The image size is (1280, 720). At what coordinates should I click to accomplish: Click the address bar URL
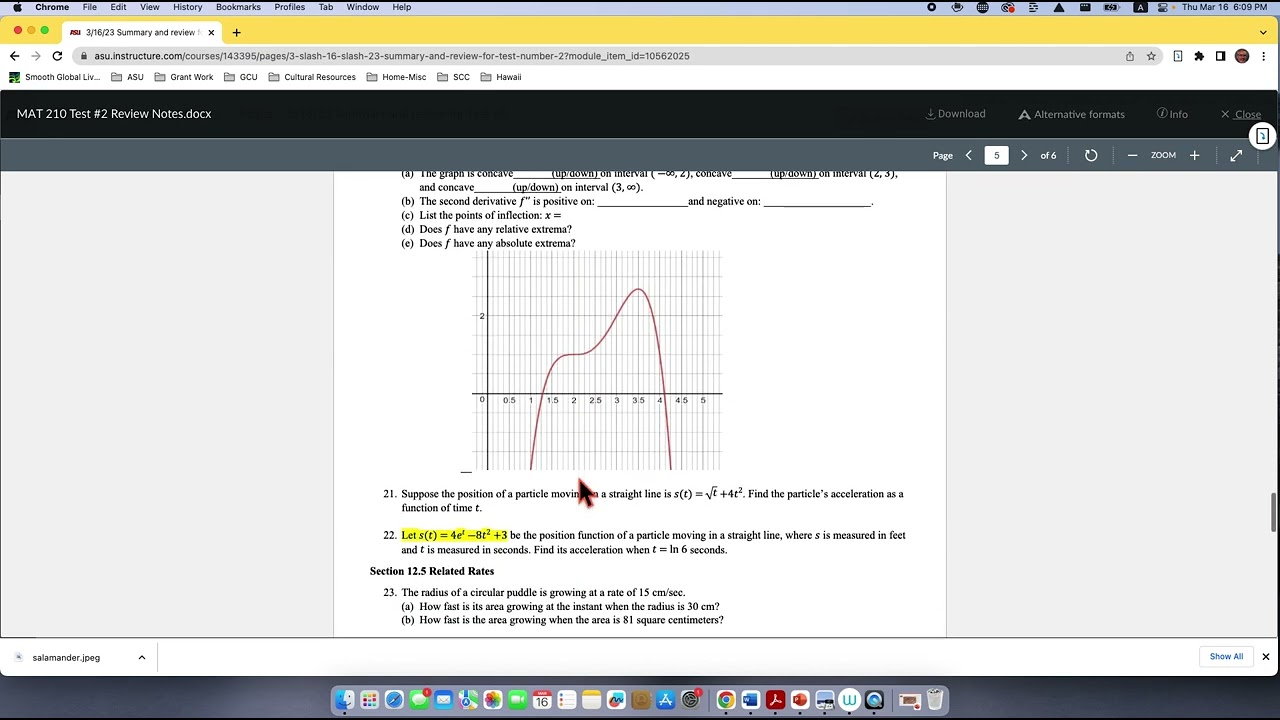point(392,56)
